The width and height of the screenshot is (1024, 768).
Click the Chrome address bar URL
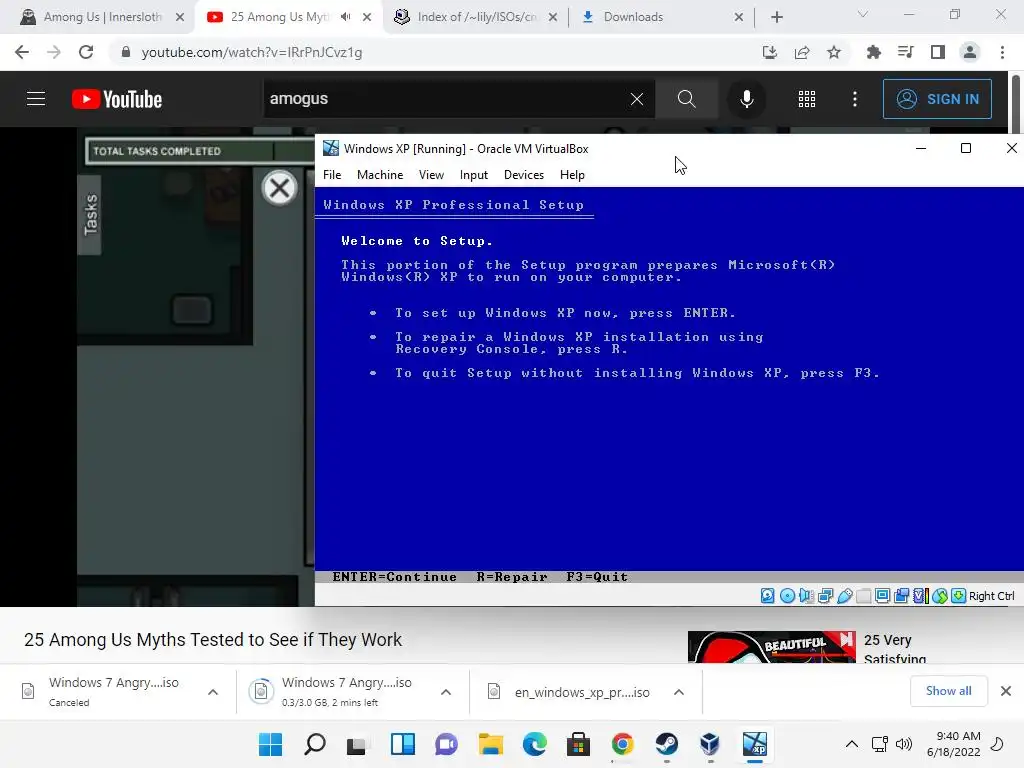click(251, 52)
